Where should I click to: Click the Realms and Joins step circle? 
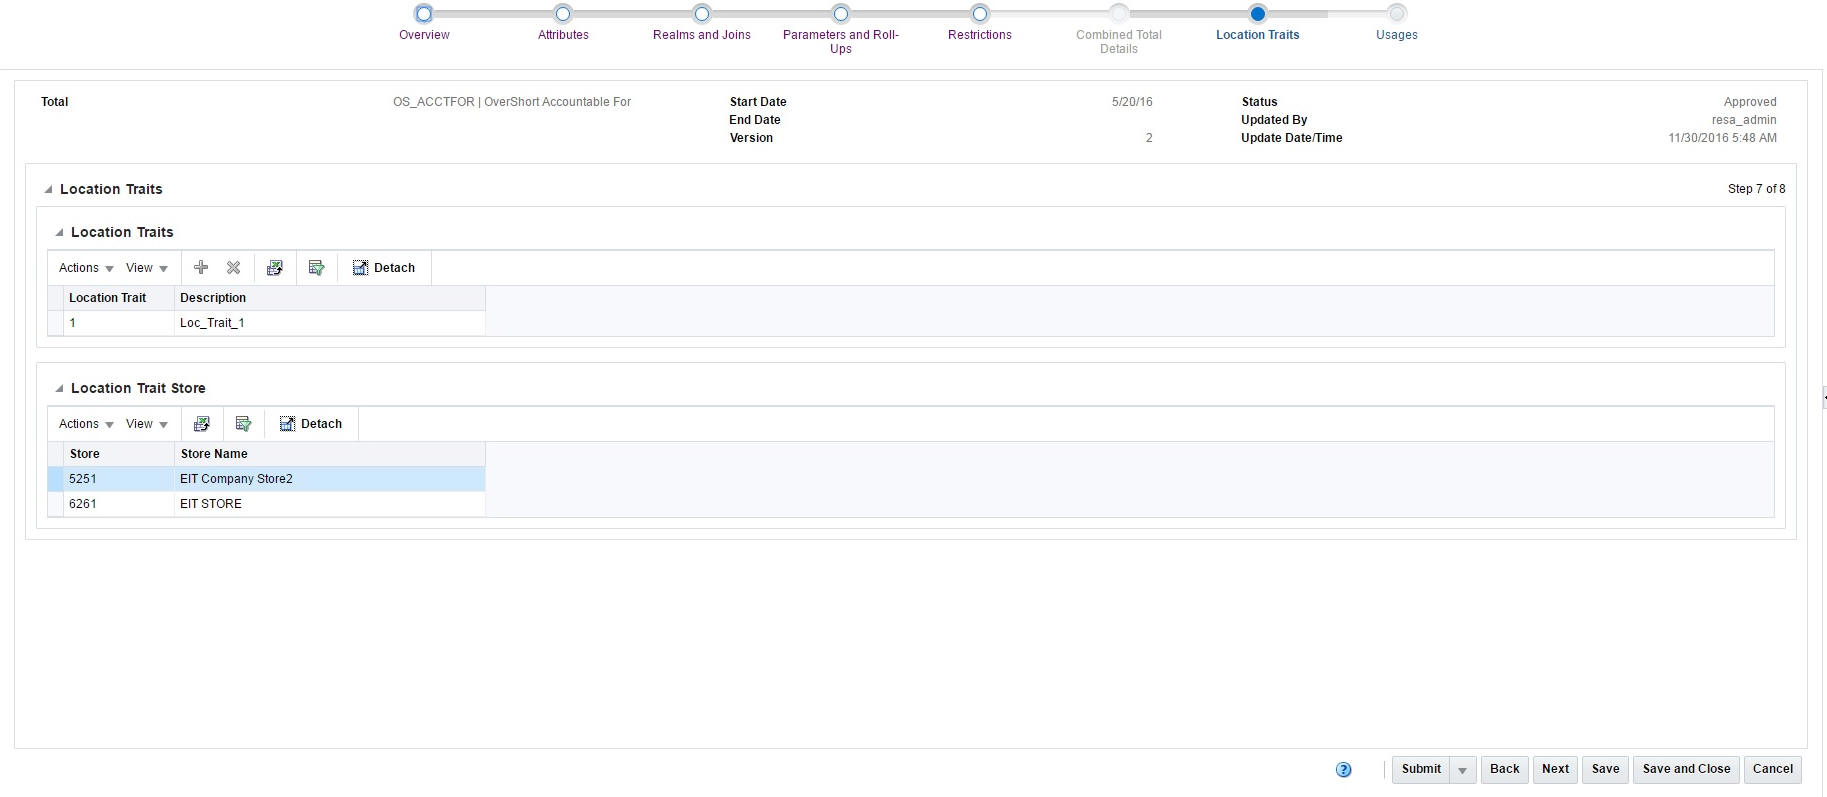702,14
